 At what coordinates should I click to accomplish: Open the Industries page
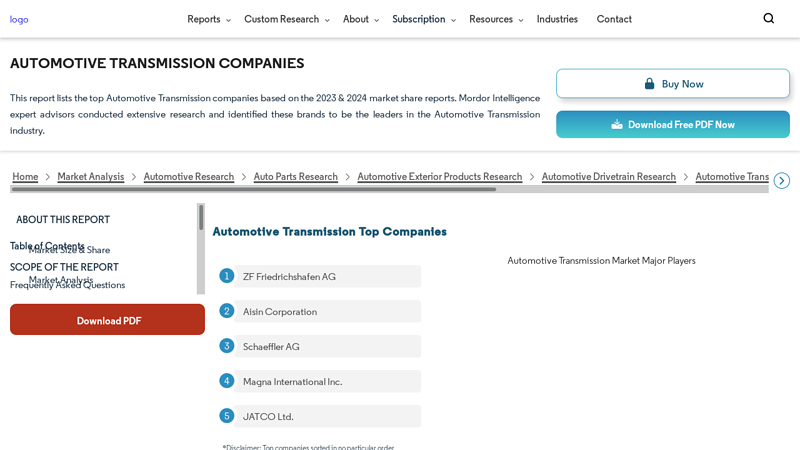[557, 19]
